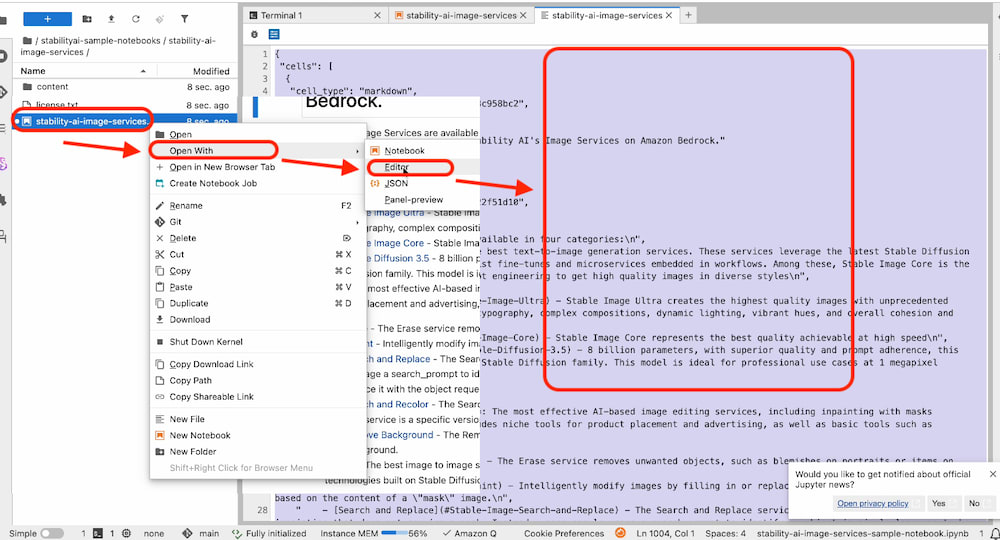Click the git branch main status item
The height and width of the screenshot is (540, 1000).
point(201,533)
